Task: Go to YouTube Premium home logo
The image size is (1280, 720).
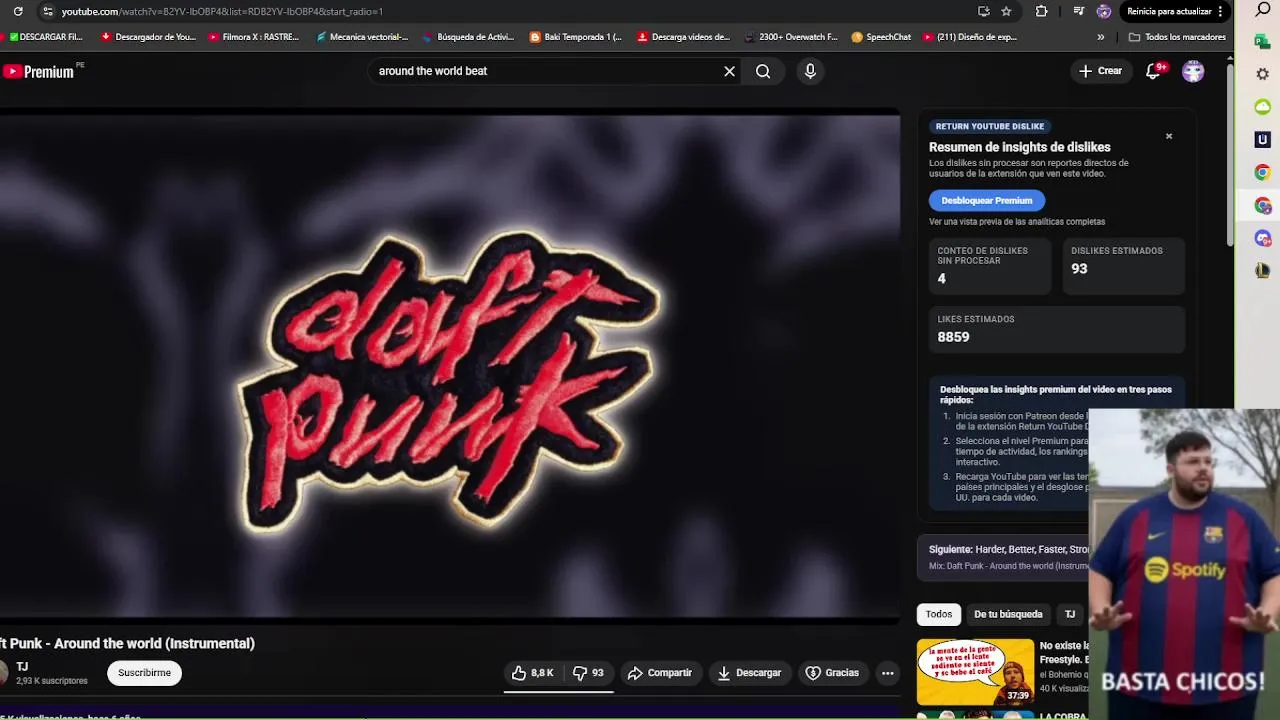Action: pyautogui.click(x=40, y=71)
